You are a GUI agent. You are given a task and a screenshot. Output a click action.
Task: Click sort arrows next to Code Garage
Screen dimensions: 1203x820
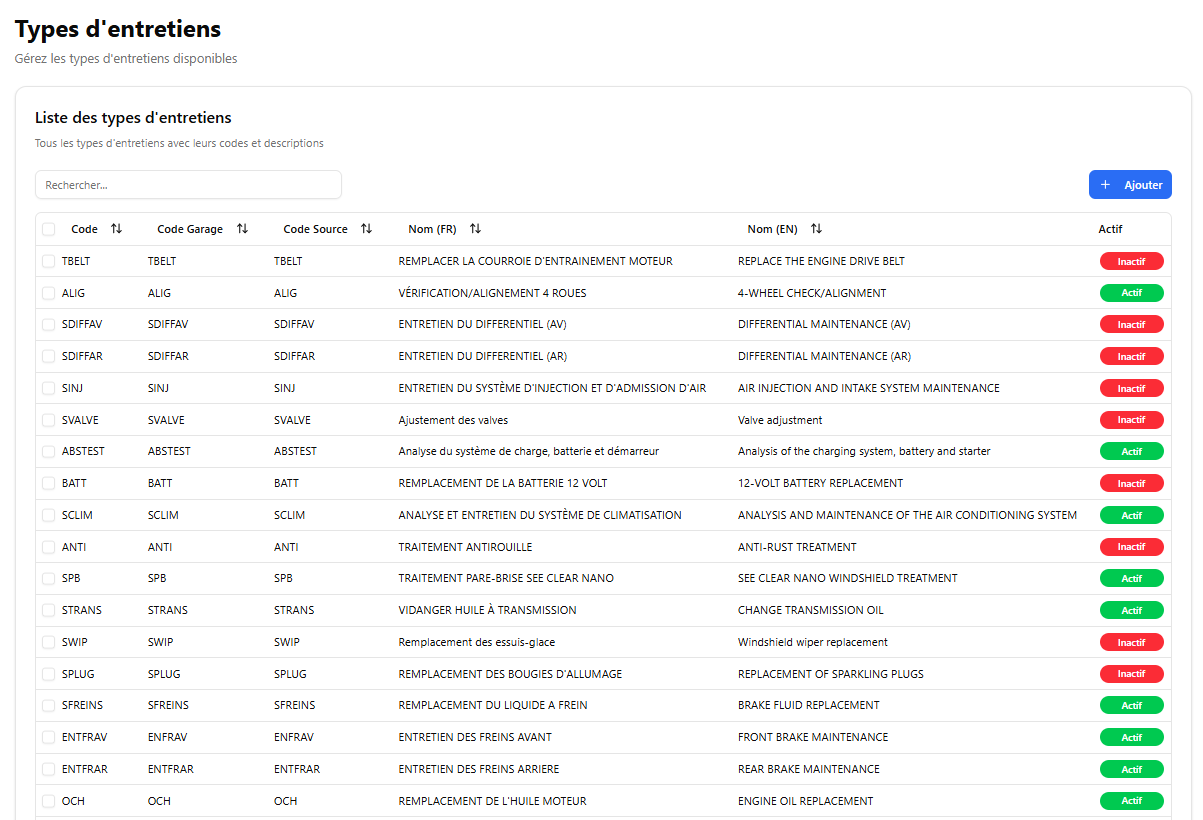point(242,229)
